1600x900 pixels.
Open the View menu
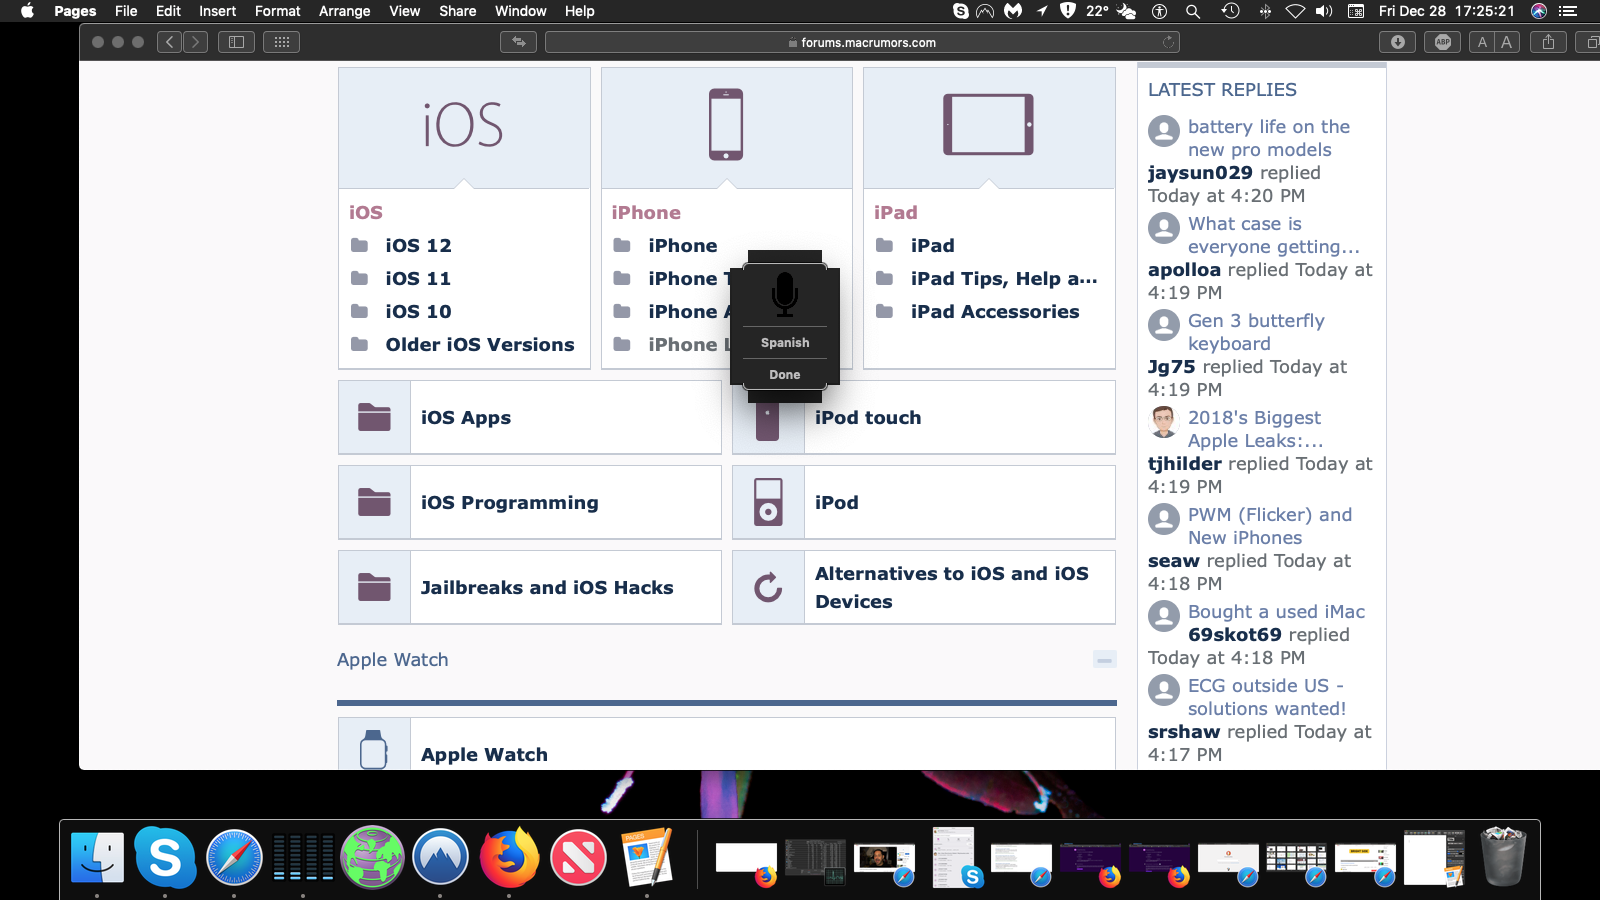pos(404,11)
